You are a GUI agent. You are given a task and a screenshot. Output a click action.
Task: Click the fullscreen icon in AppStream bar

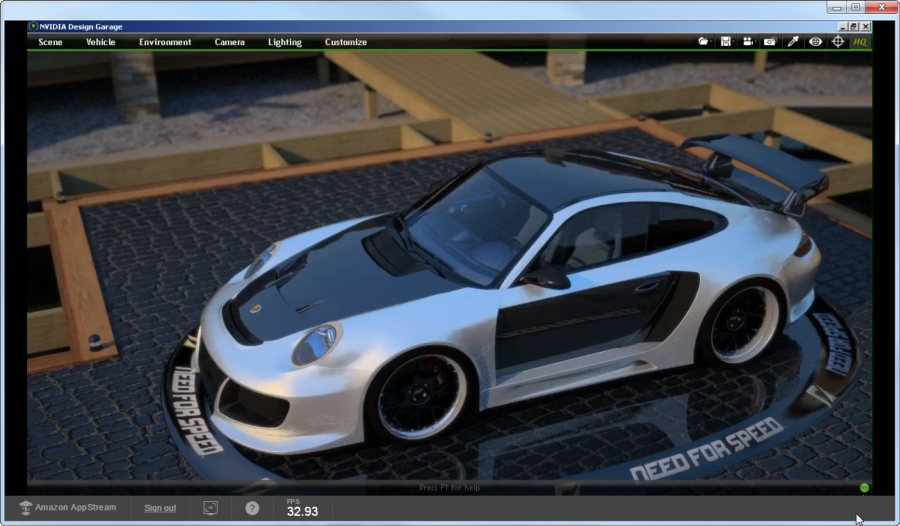pyautogui.click(x=211, y=508)
